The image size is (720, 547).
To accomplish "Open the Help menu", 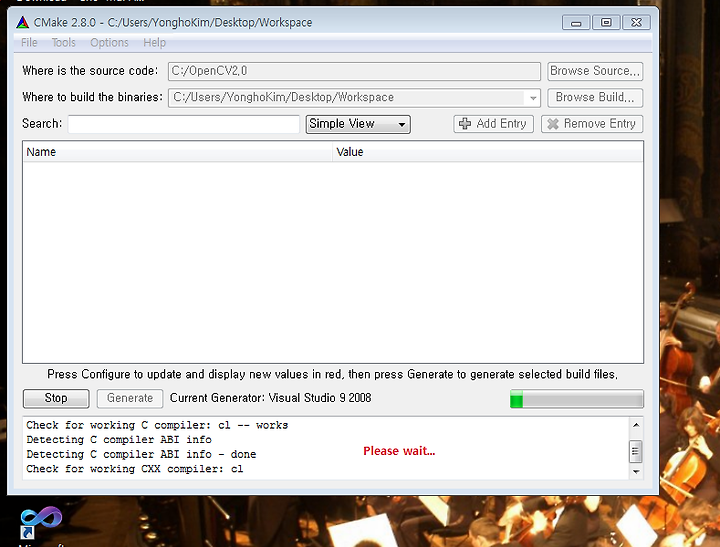I will click(154, 43).
